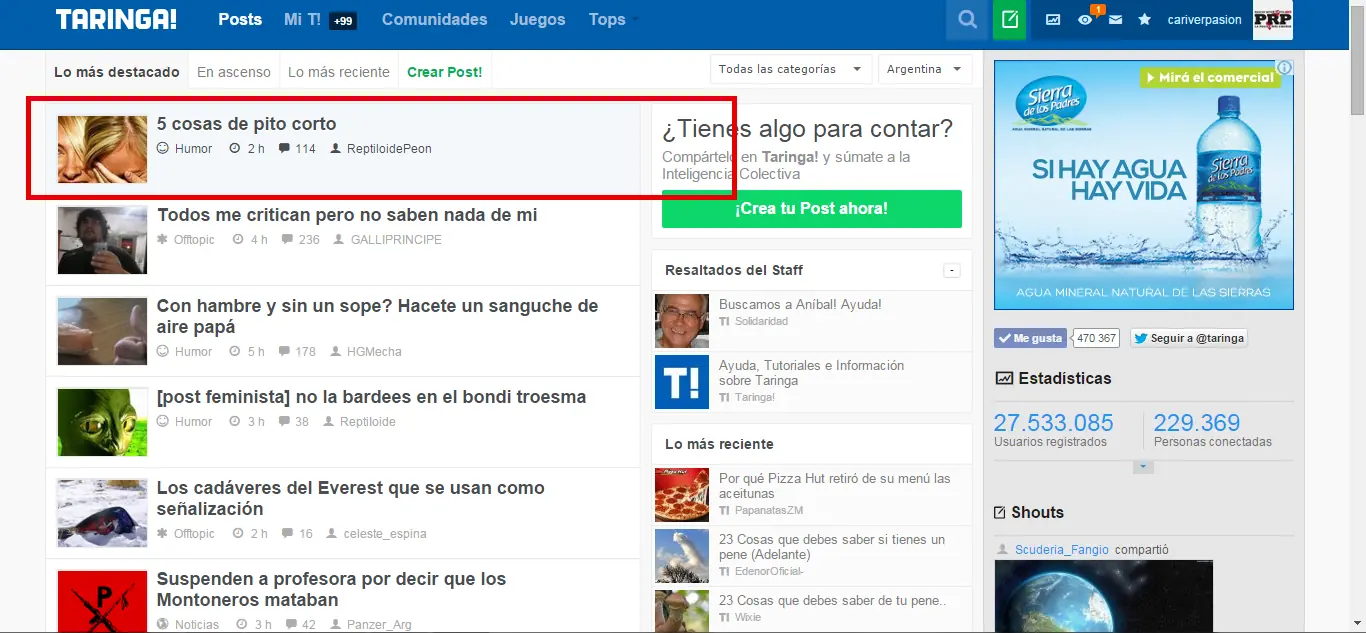Click the clock icon beside '4 h'
1366x633 pixels.
point(238,240)
